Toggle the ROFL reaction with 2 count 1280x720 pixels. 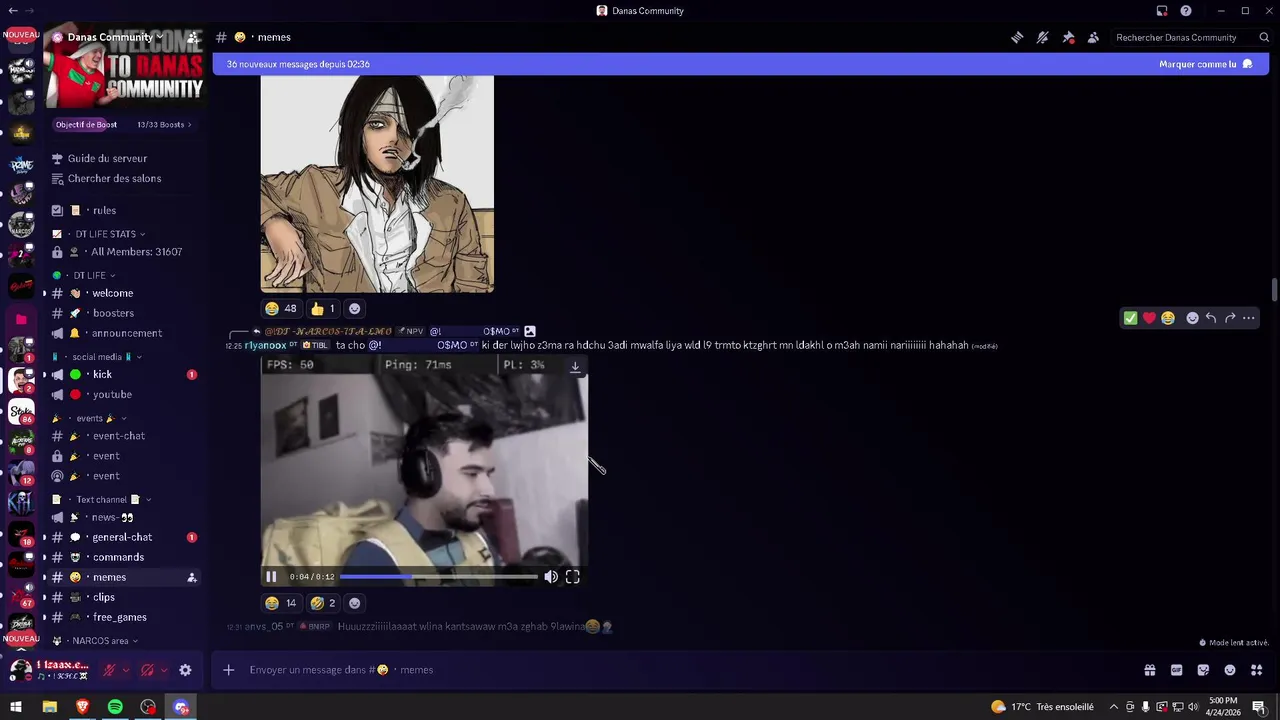point(323,603)
